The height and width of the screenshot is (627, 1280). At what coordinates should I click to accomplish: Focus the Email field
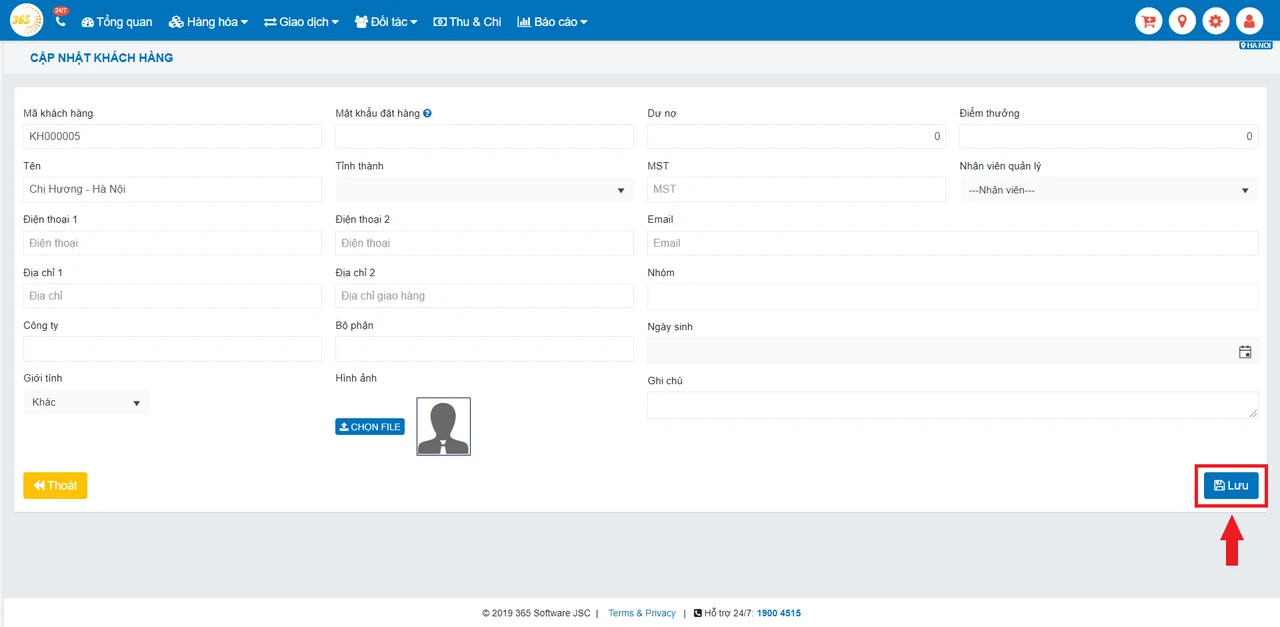pos(952,243)
